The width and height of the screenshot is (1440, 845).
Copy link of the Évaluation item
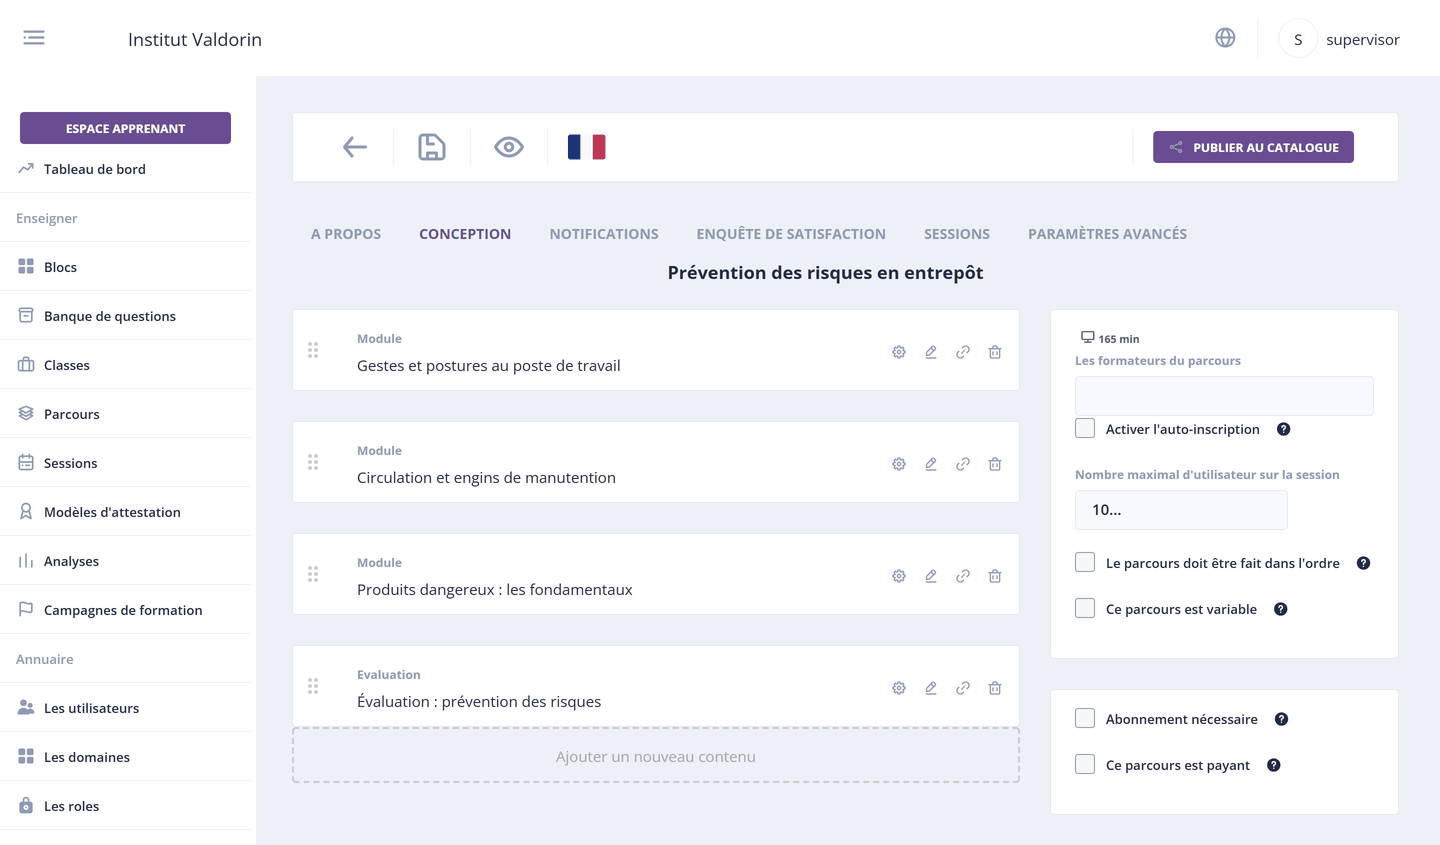tap(963, 688)
